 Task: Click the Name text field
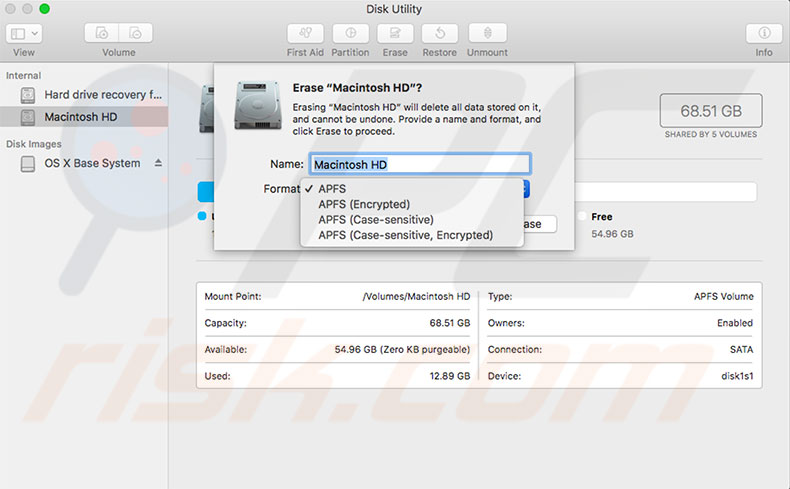point(419,164)
